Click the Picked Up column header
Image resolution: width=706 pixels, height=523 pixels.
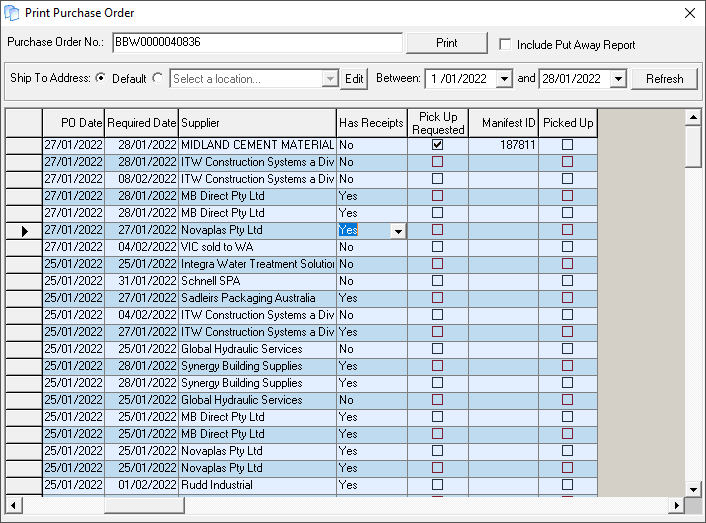pyautogui.click(x=568, y=123)
